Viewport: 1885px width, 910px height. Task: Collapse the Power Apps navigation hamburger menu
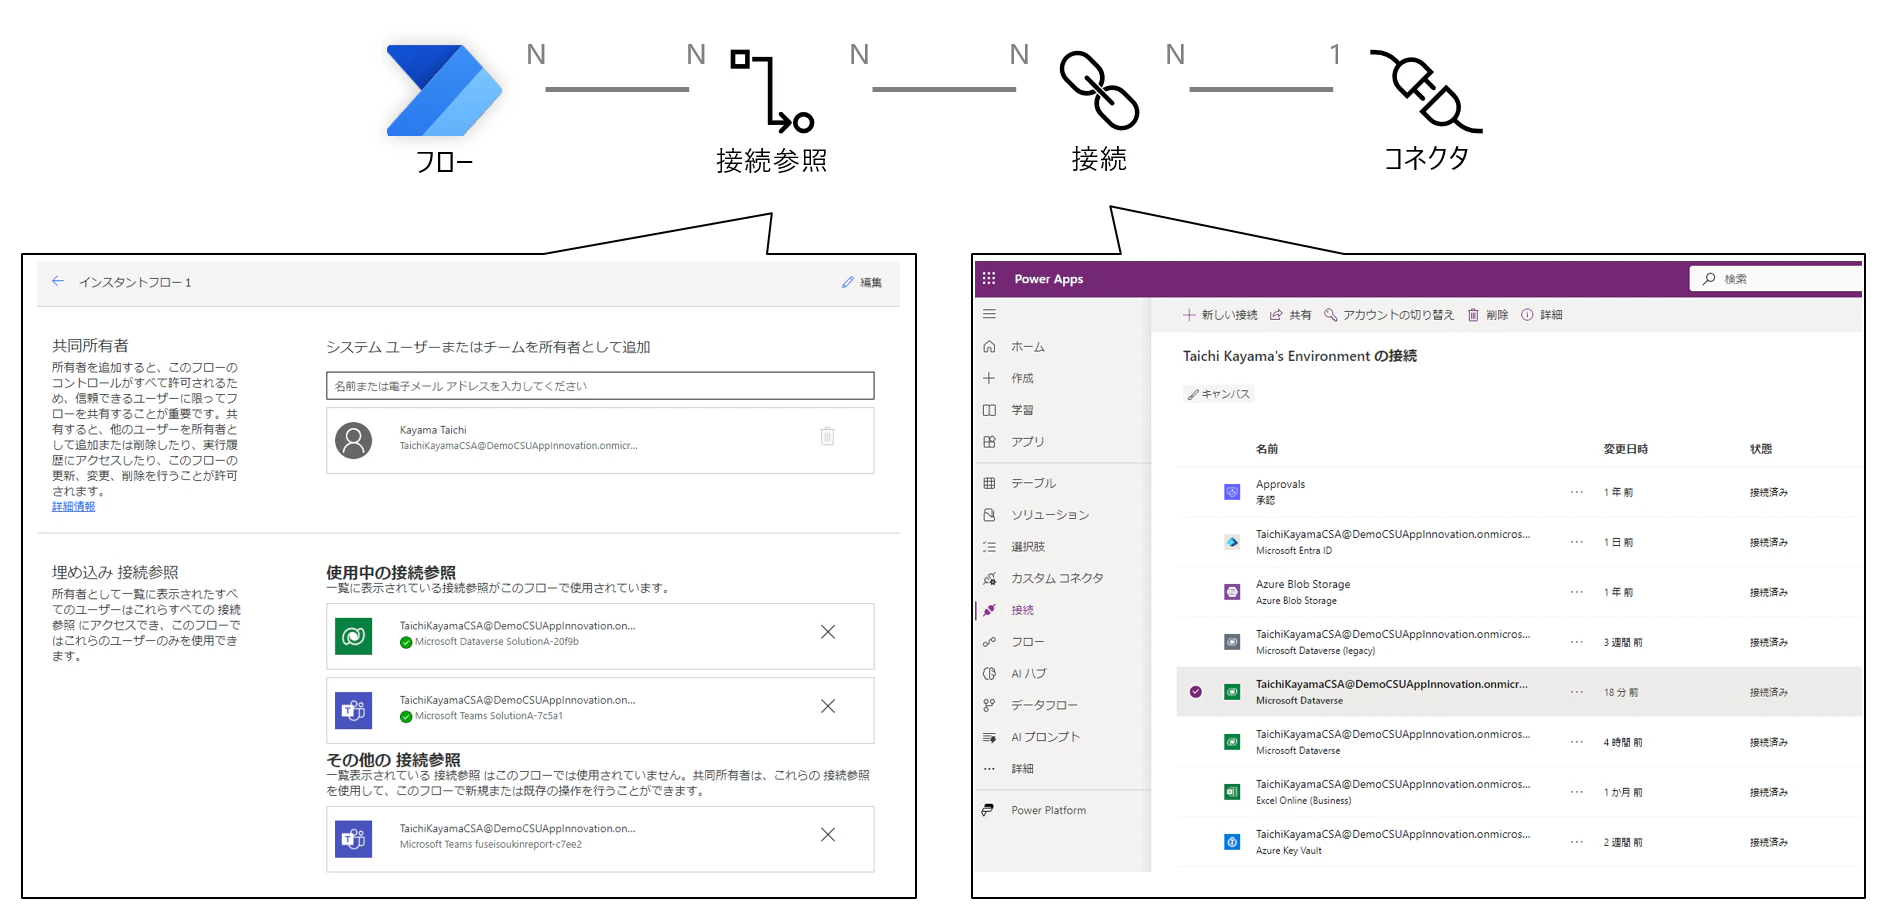[989, 314]
